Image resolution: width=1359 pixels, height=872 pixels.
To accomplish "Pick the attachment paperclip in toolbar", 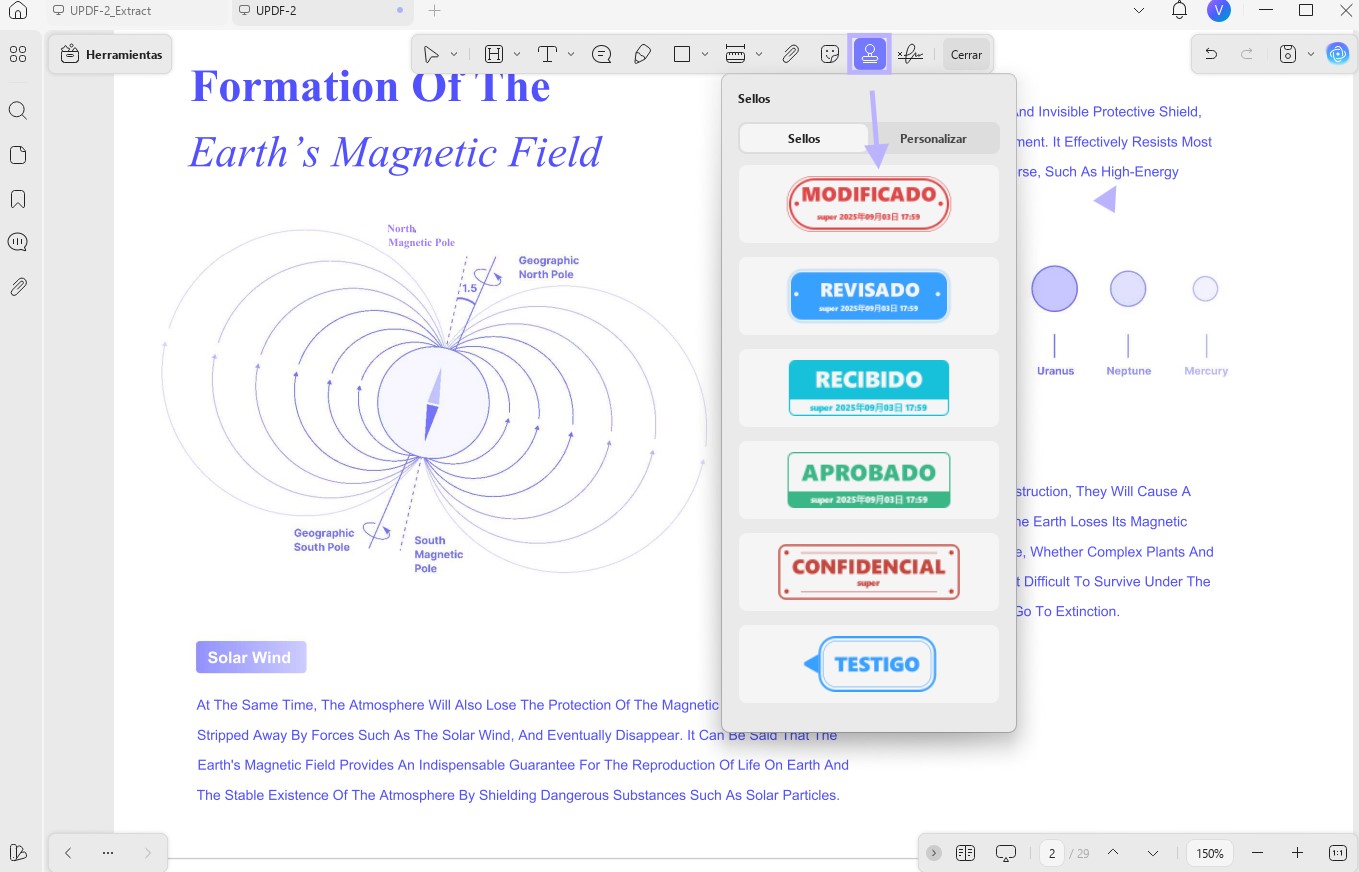I will pos(790,54).
